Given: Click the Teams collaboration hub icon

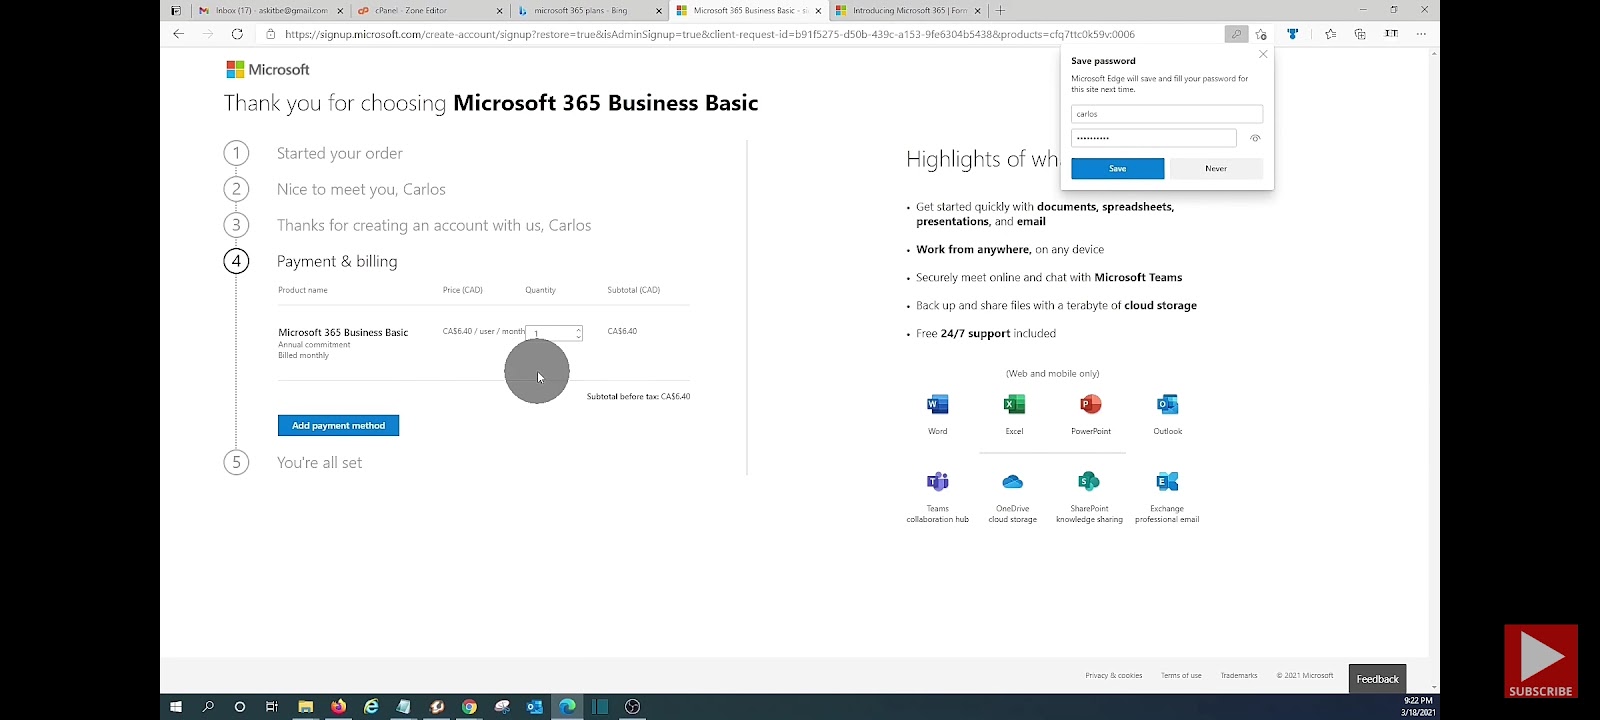Looking at the screenshot, I should click(937, 481).
